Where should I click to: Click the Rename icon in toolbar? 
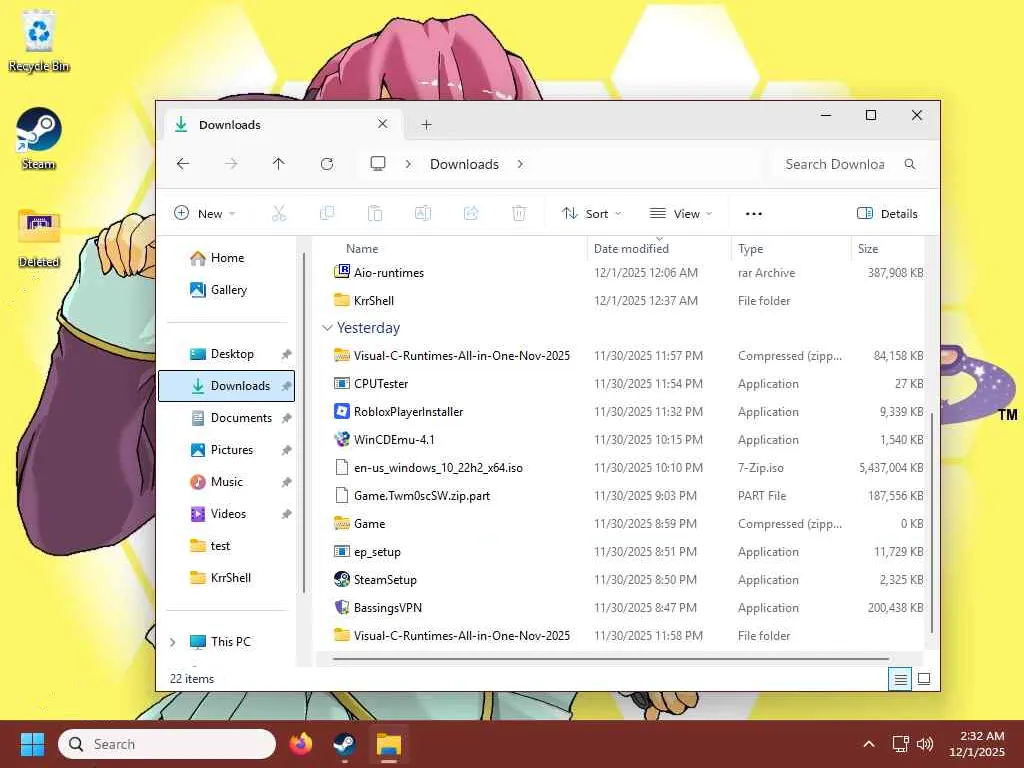(x=423, y=213)
